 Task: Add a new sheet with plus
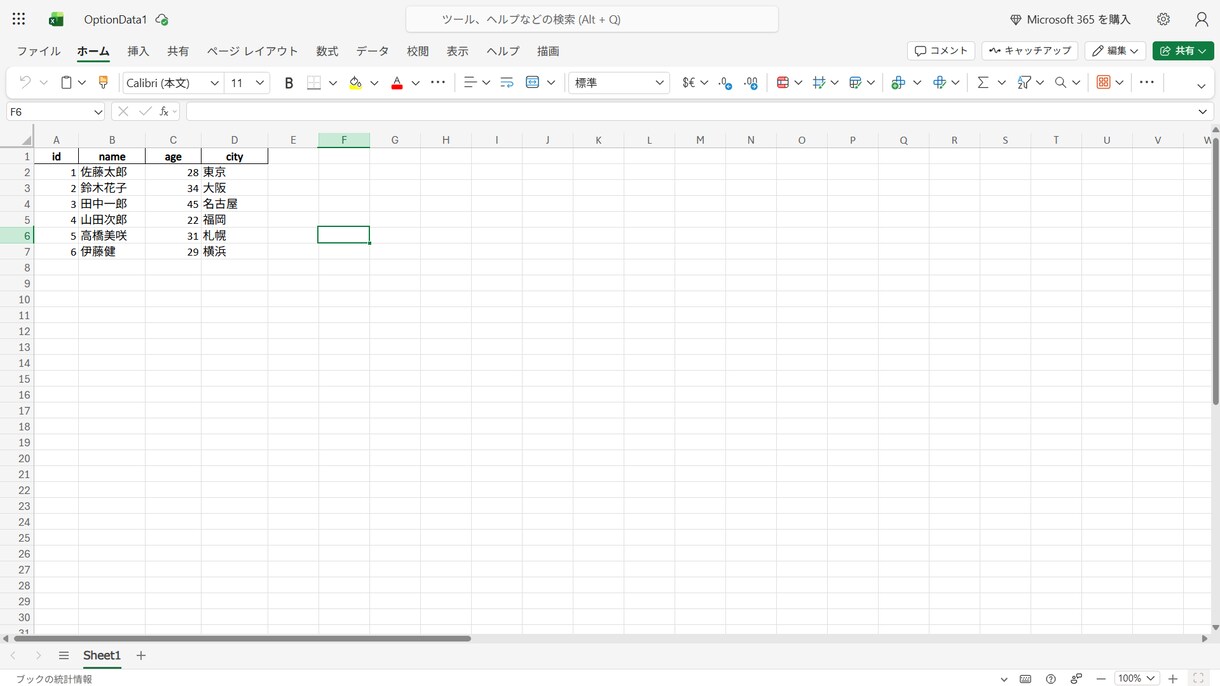click(141, 656)
